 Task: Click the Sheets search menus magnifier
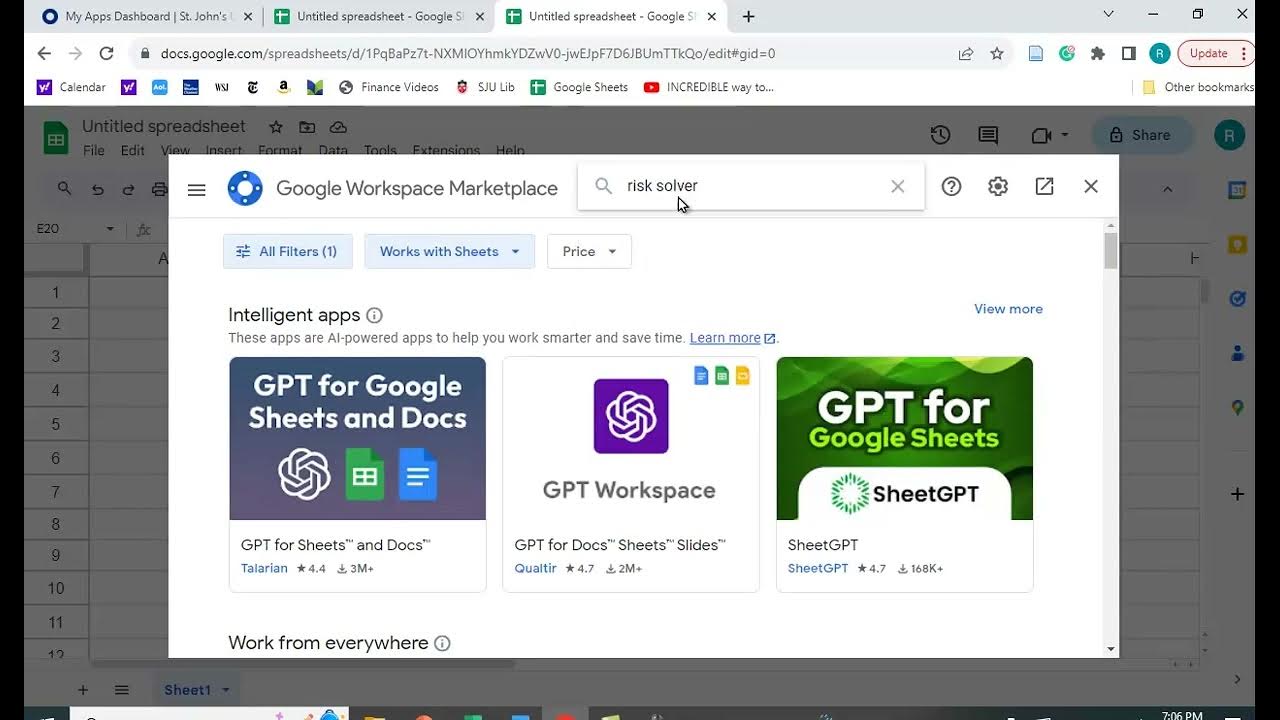pyautogui.click(x=64, y=188)
